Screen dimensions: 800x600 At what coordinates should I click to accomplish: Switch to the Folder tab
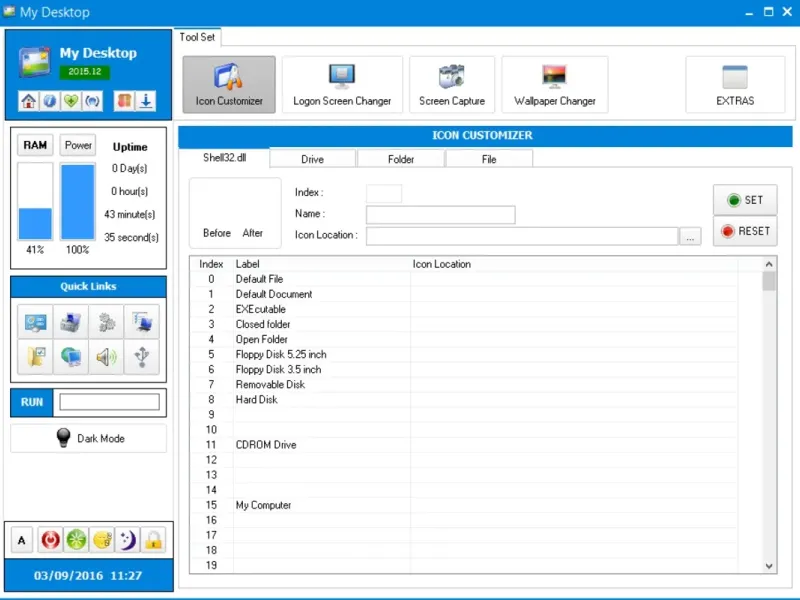click(400, 159)
